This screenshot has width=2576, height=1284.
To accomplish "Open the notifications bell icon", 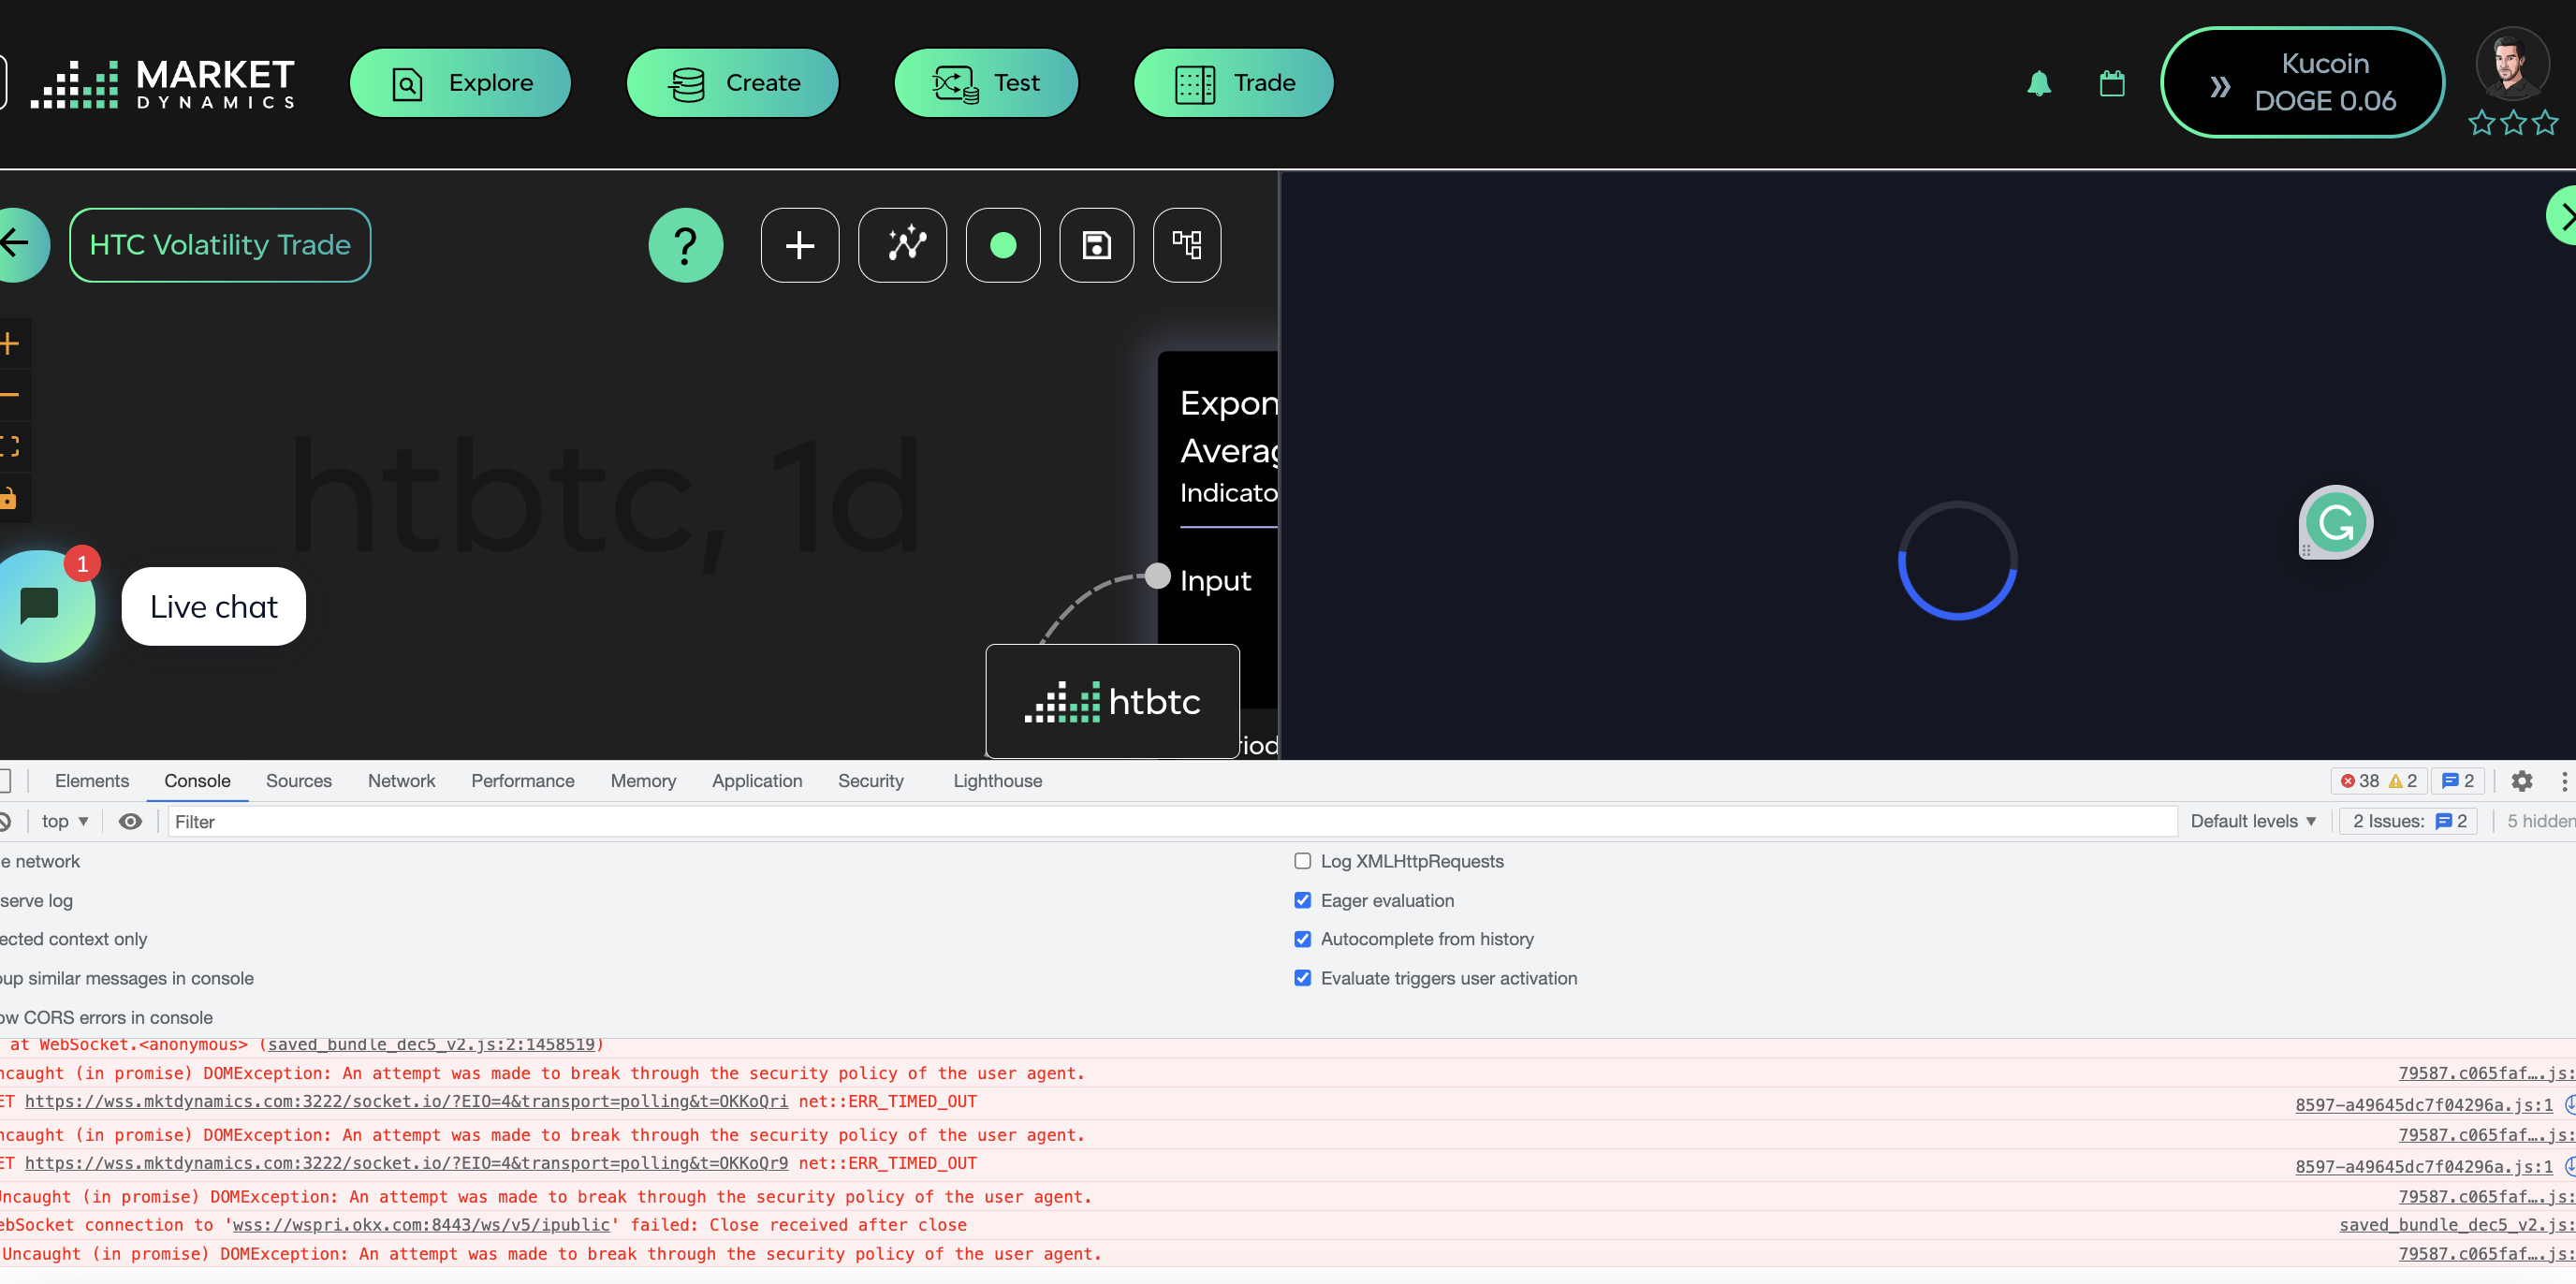I will click(2038, 83).
